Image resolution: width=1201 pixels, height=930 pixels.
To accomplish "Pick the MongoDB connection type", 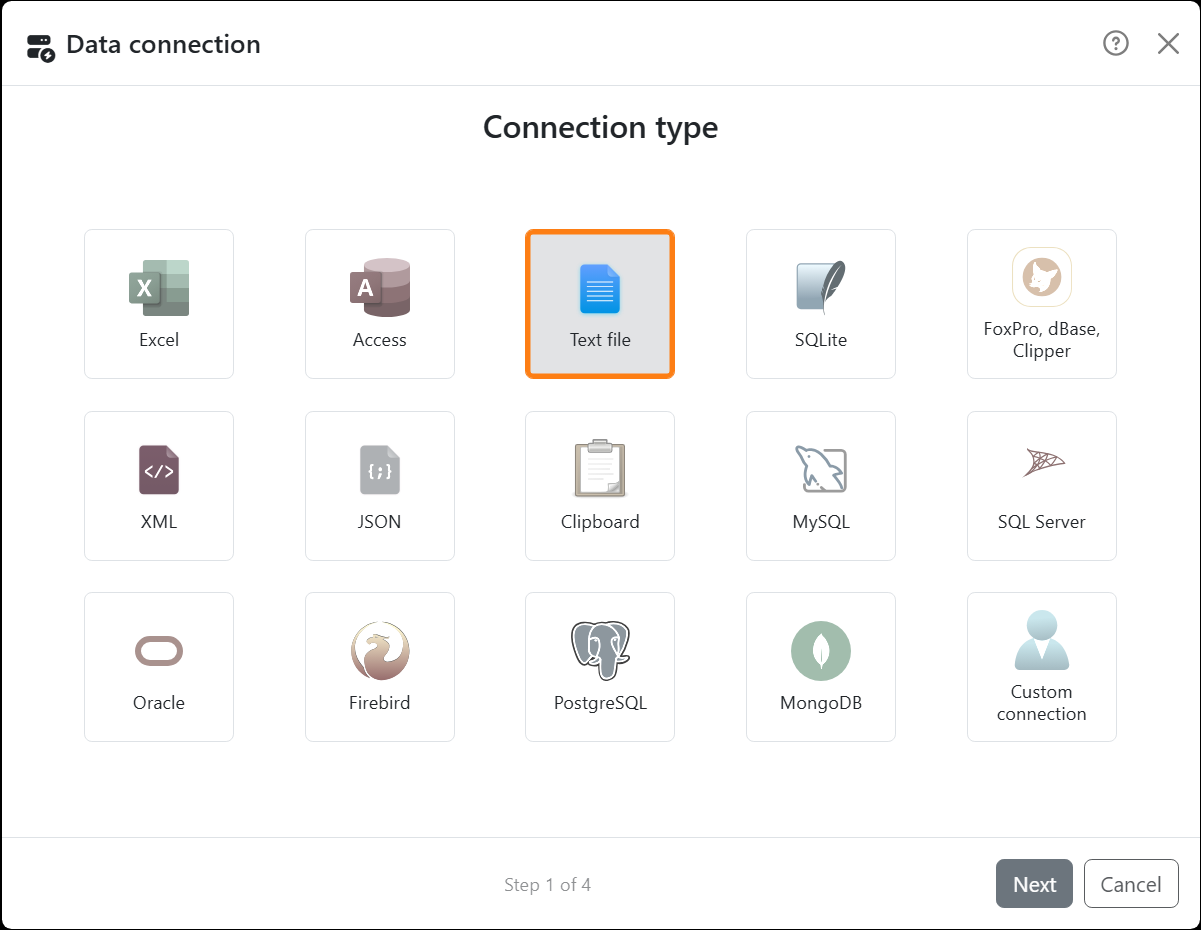I will tap(821, 667).
